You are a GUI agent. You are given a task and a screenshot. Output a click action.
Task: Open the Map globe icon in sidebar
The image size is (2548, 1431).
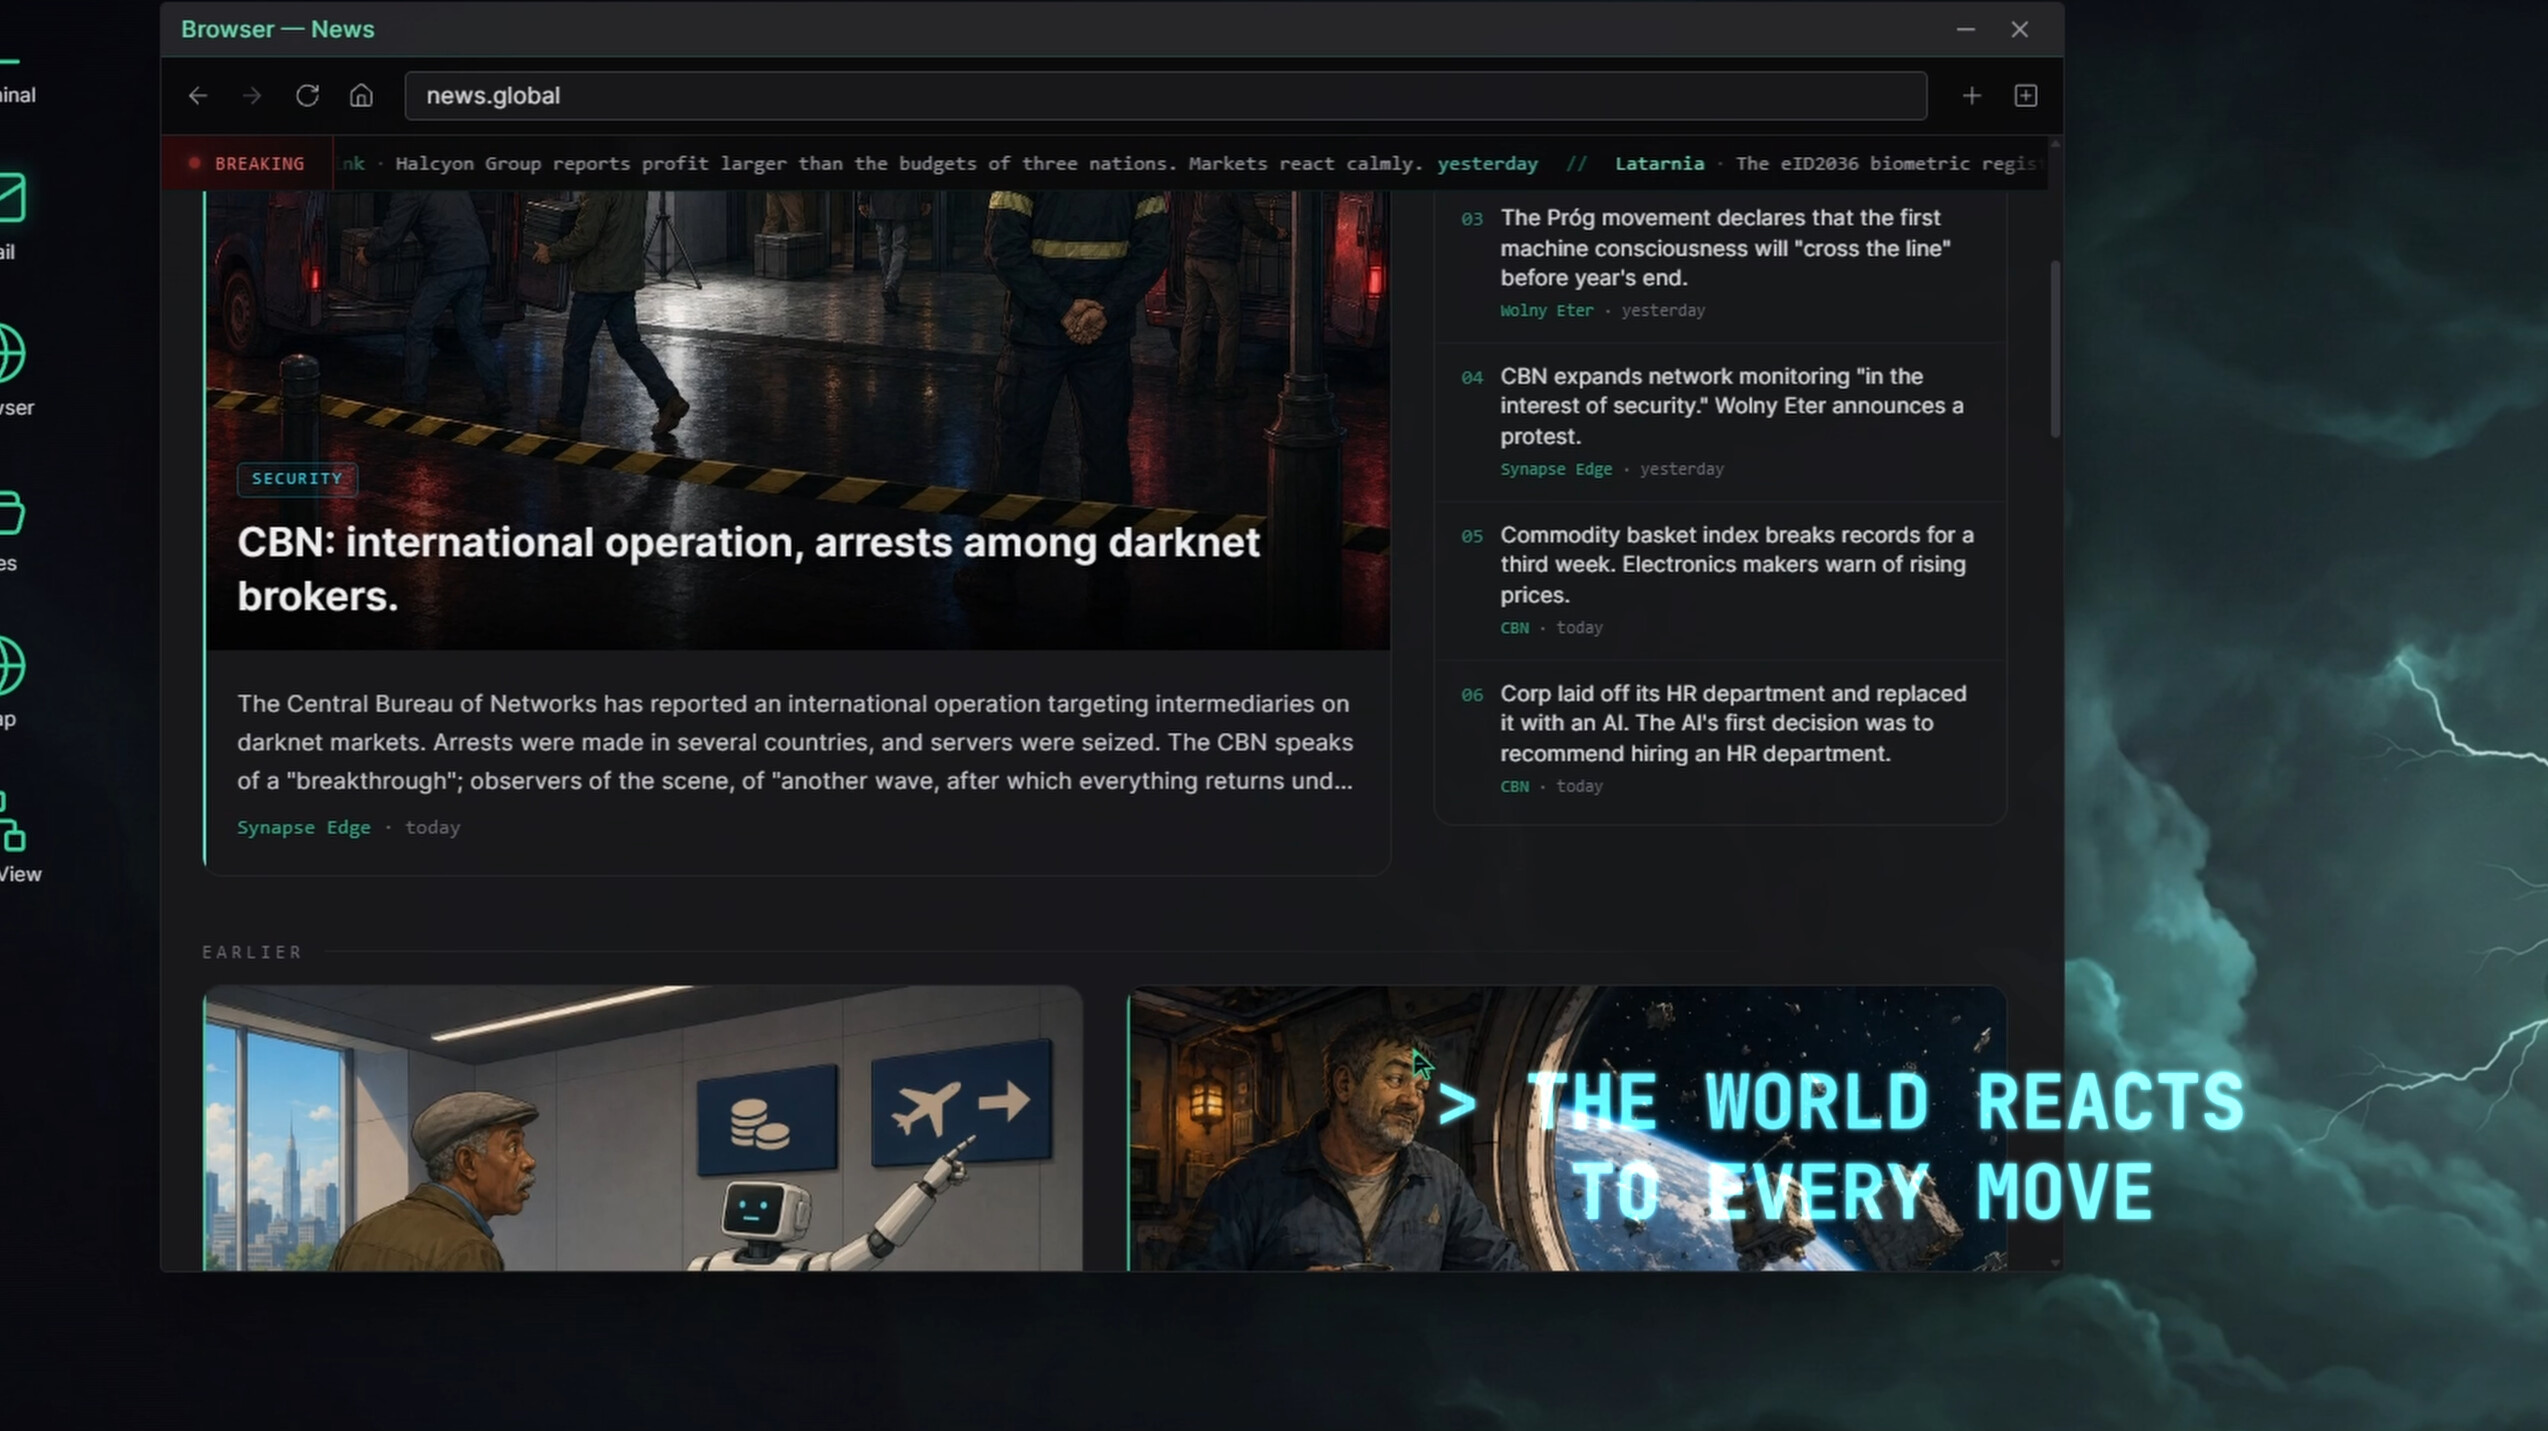coord(10,665)
